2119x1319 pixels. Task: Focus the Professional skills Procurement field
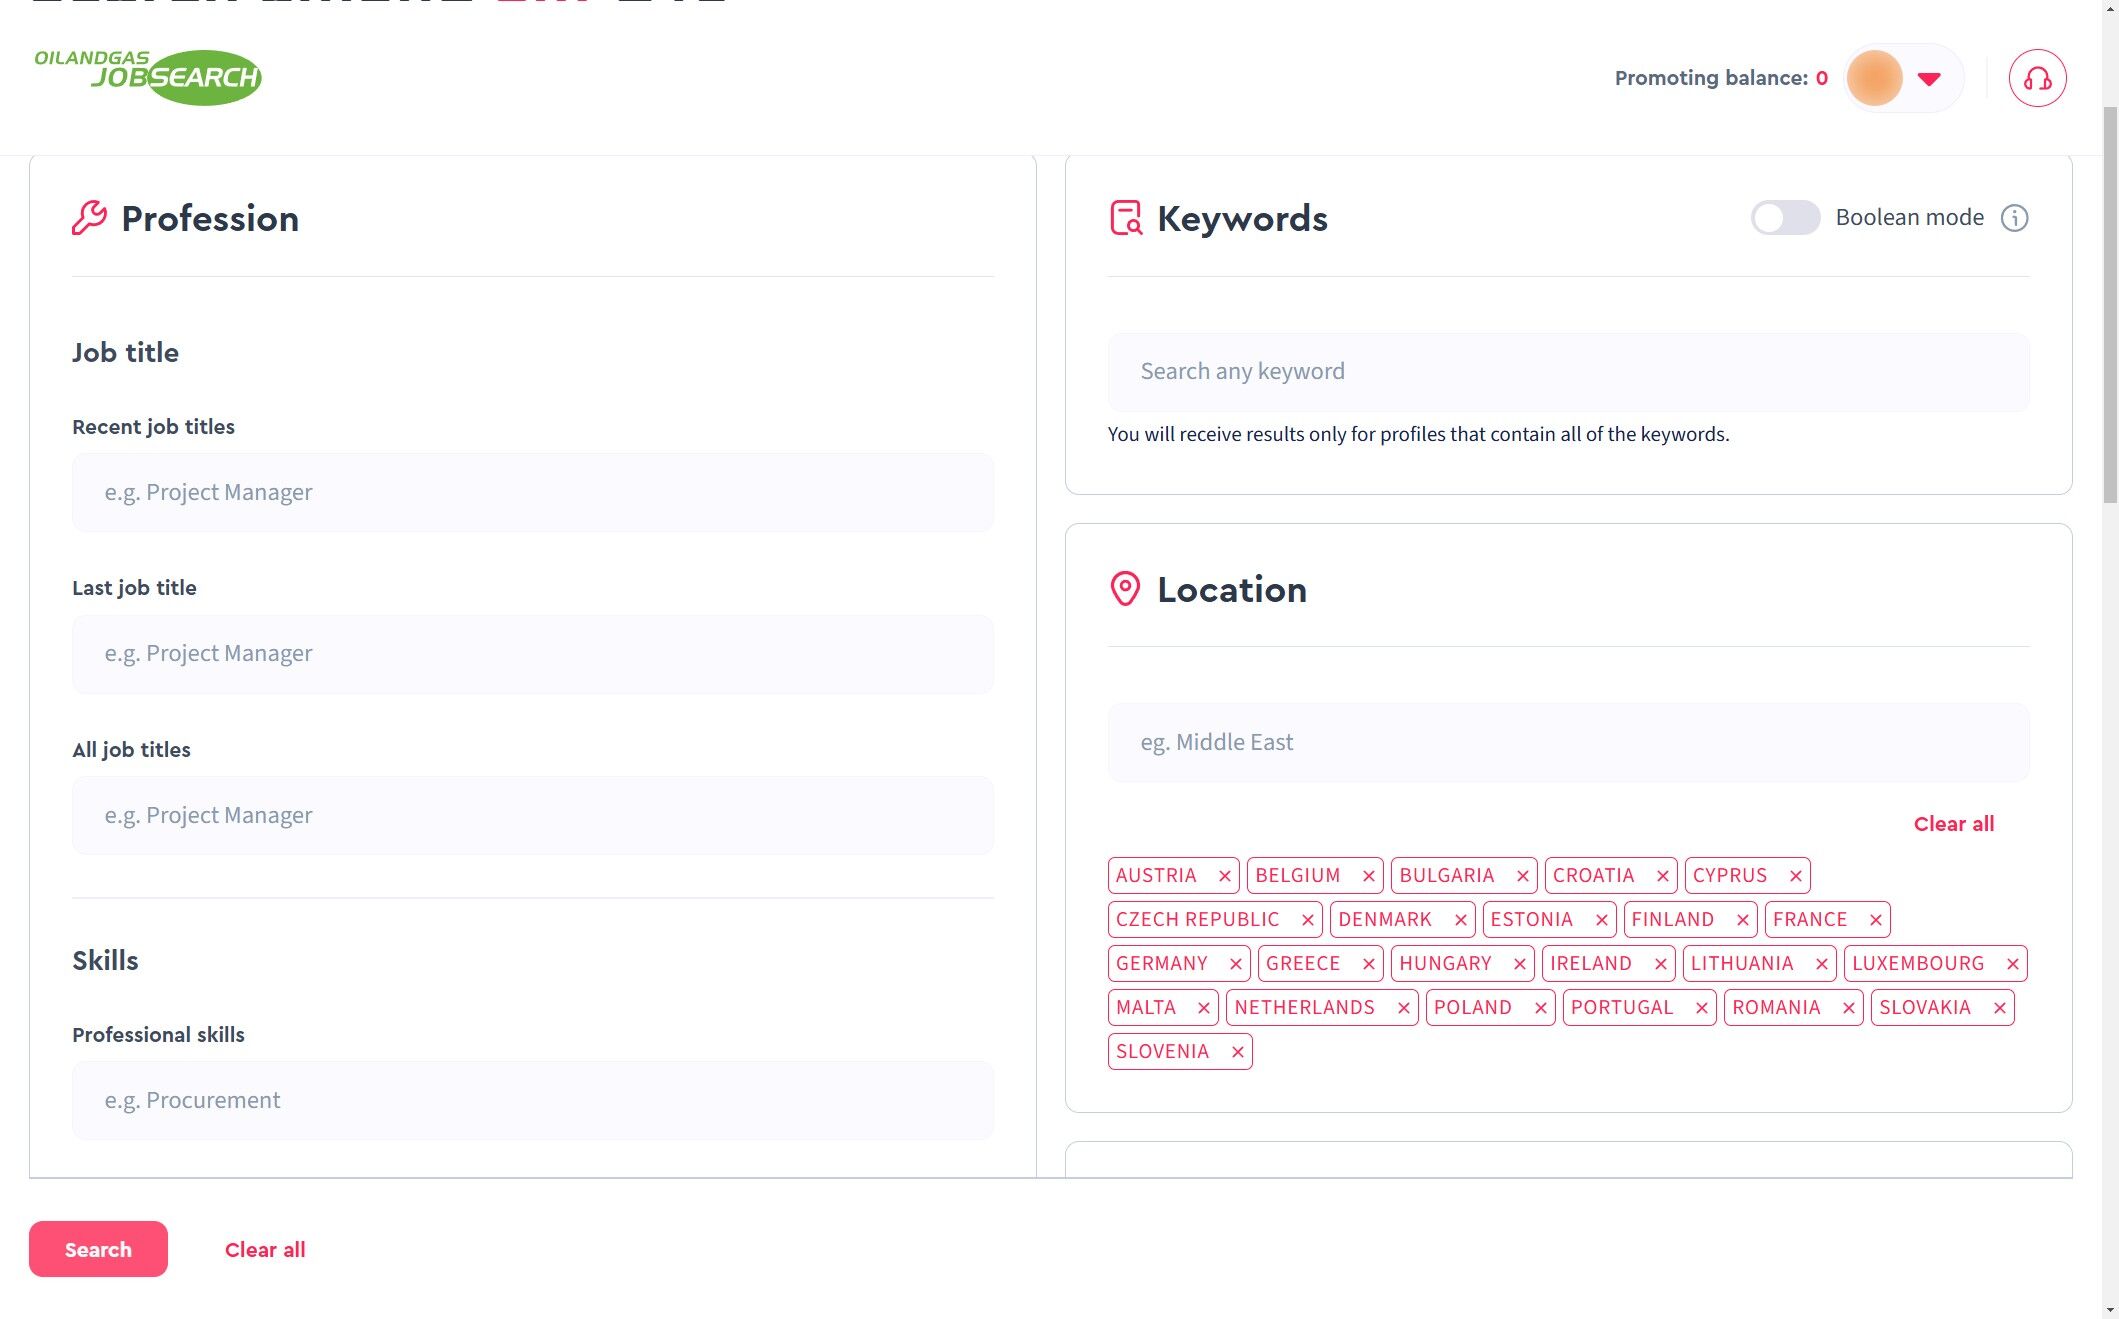click(x=532, y=1101)
